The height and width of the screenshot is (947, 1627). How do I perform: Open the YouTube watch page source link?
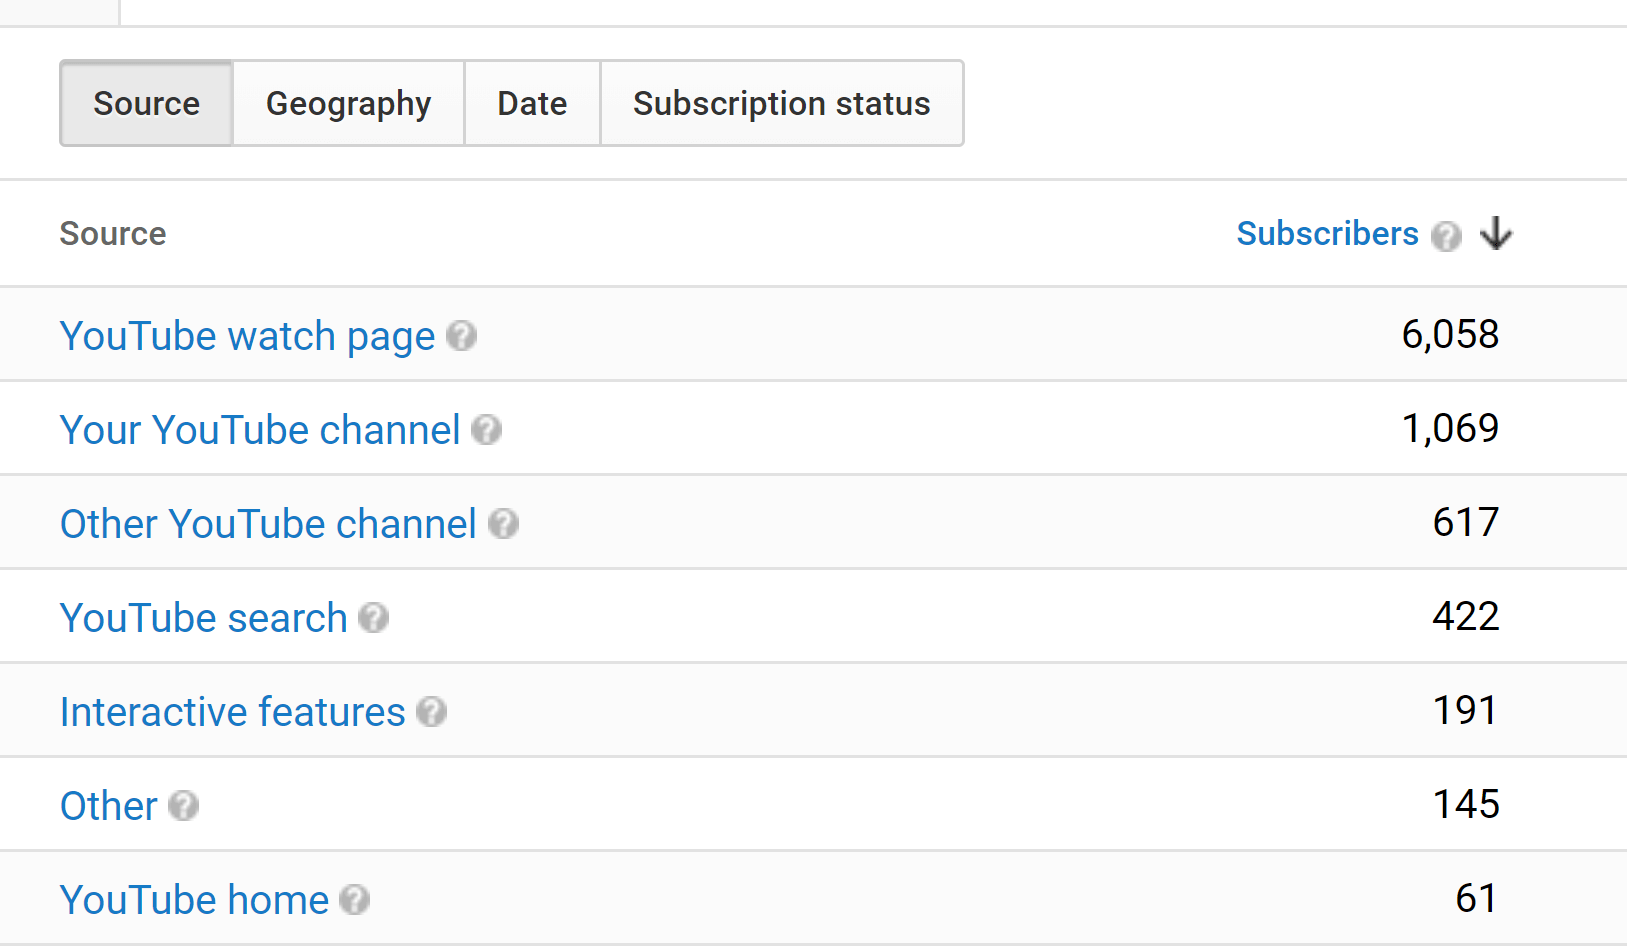pos(248,336)
